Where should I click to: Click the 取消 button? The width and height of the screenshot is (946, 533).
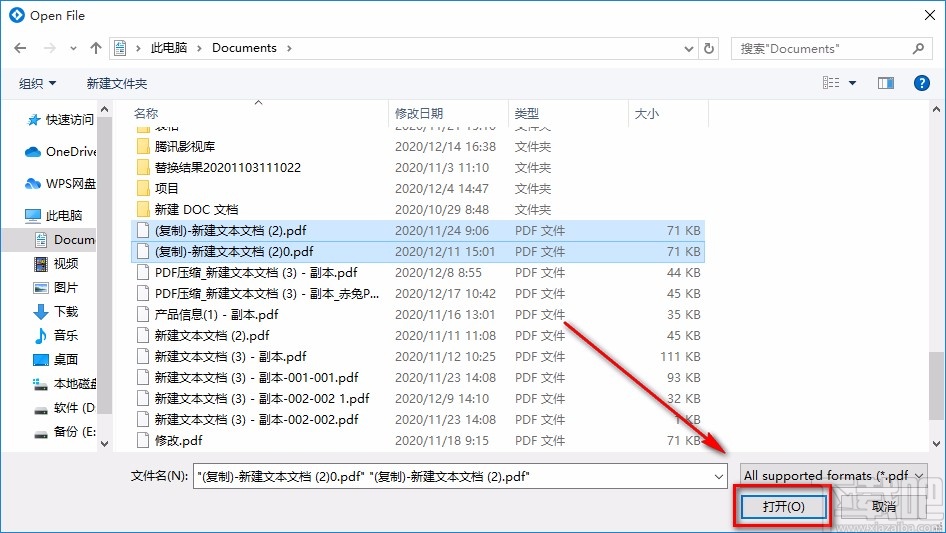tap(884, 506)
